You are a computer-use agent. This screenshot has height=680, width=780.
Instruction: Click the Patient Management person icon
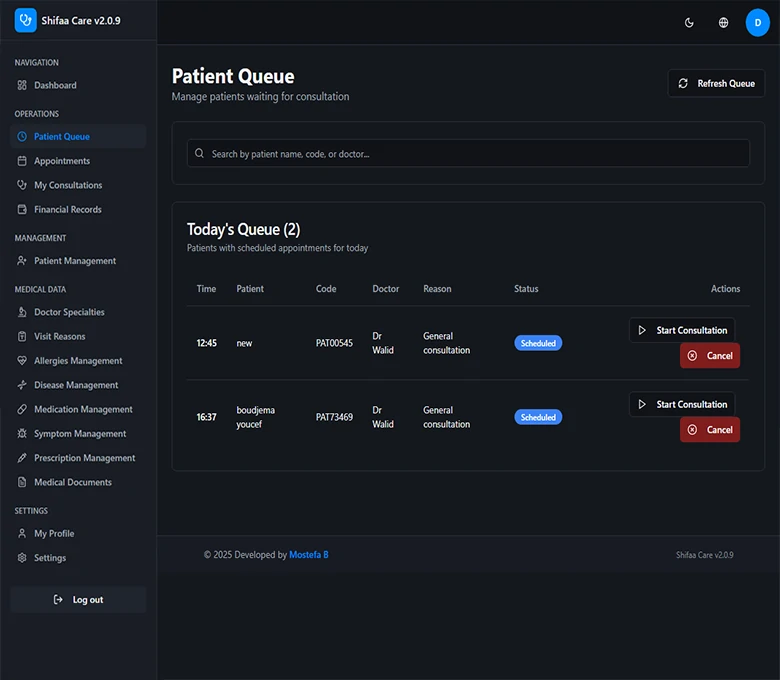pos(22,261)
